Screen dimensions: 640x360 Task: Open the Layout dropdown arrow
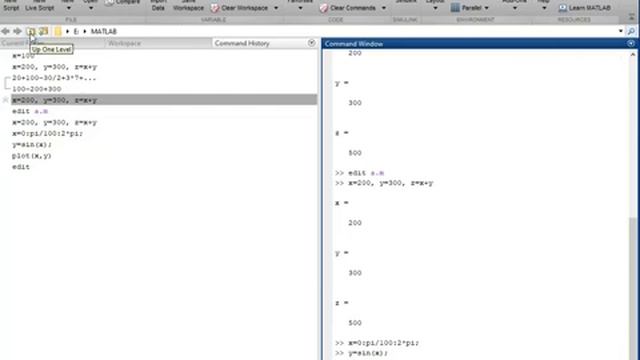pyautogui.click(x=435, y=8)
